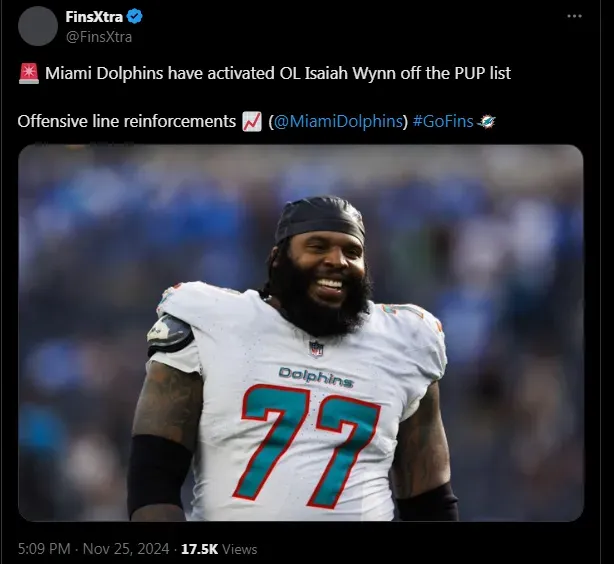614x564 pixels.
Task: Click the Nov 25, 2024 date
Action: [x=126, y=549]
